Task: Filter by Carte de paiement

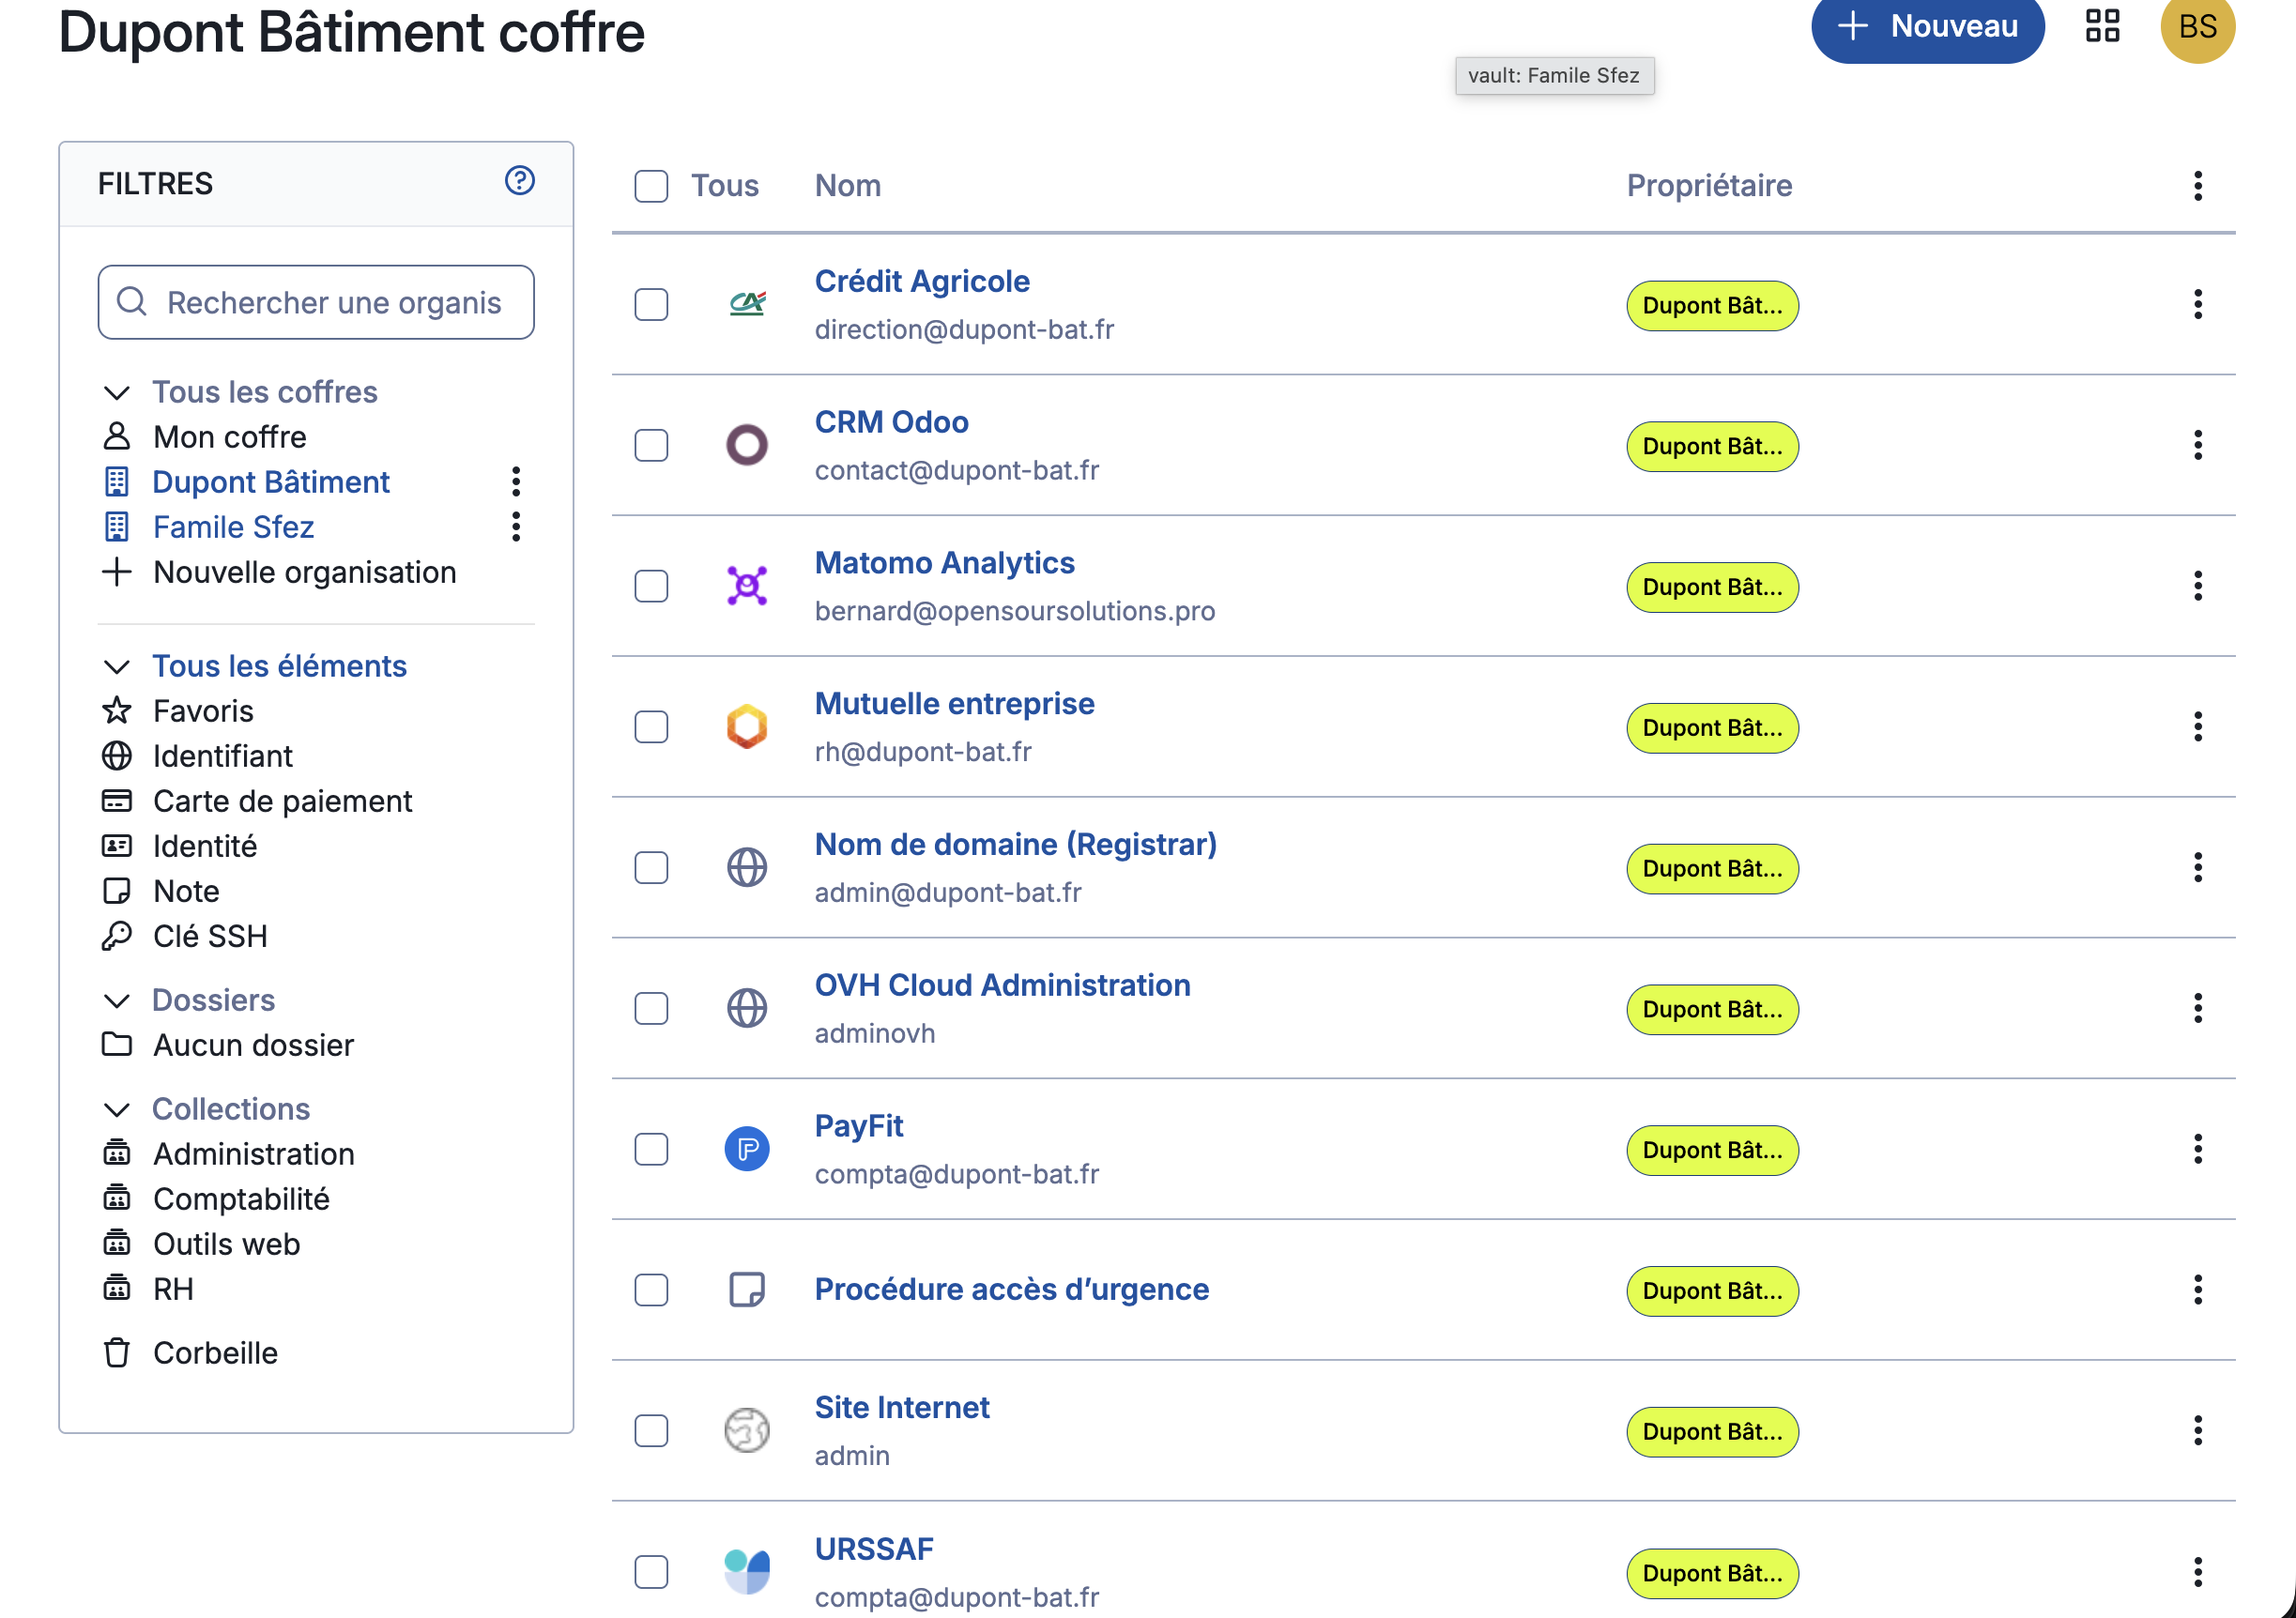Action: tap(282, 801)
